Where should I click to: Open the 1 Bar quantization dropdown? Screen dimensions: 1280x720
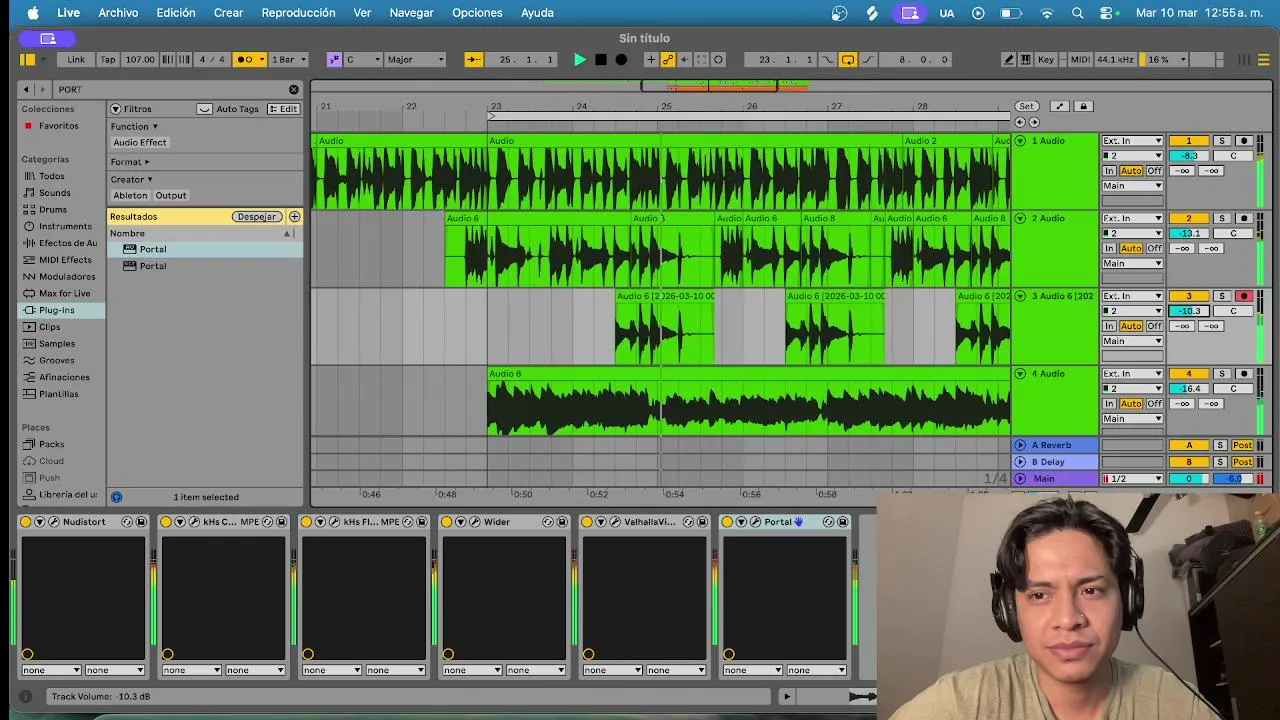tap(289, 60)
